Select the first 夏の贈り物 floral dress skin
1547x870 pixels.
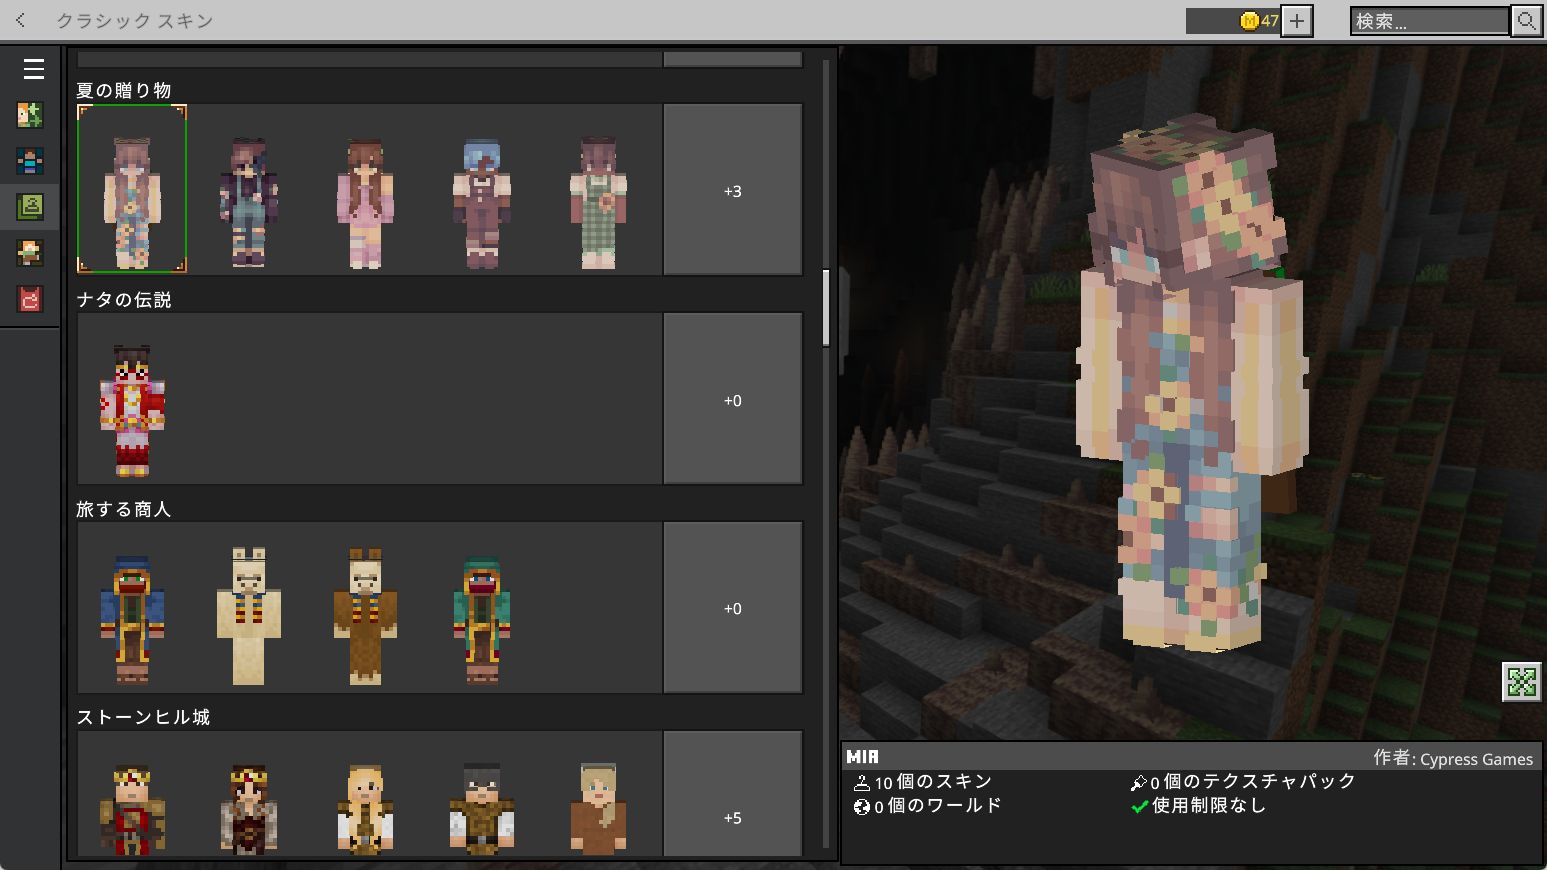[x=132, y=189]
